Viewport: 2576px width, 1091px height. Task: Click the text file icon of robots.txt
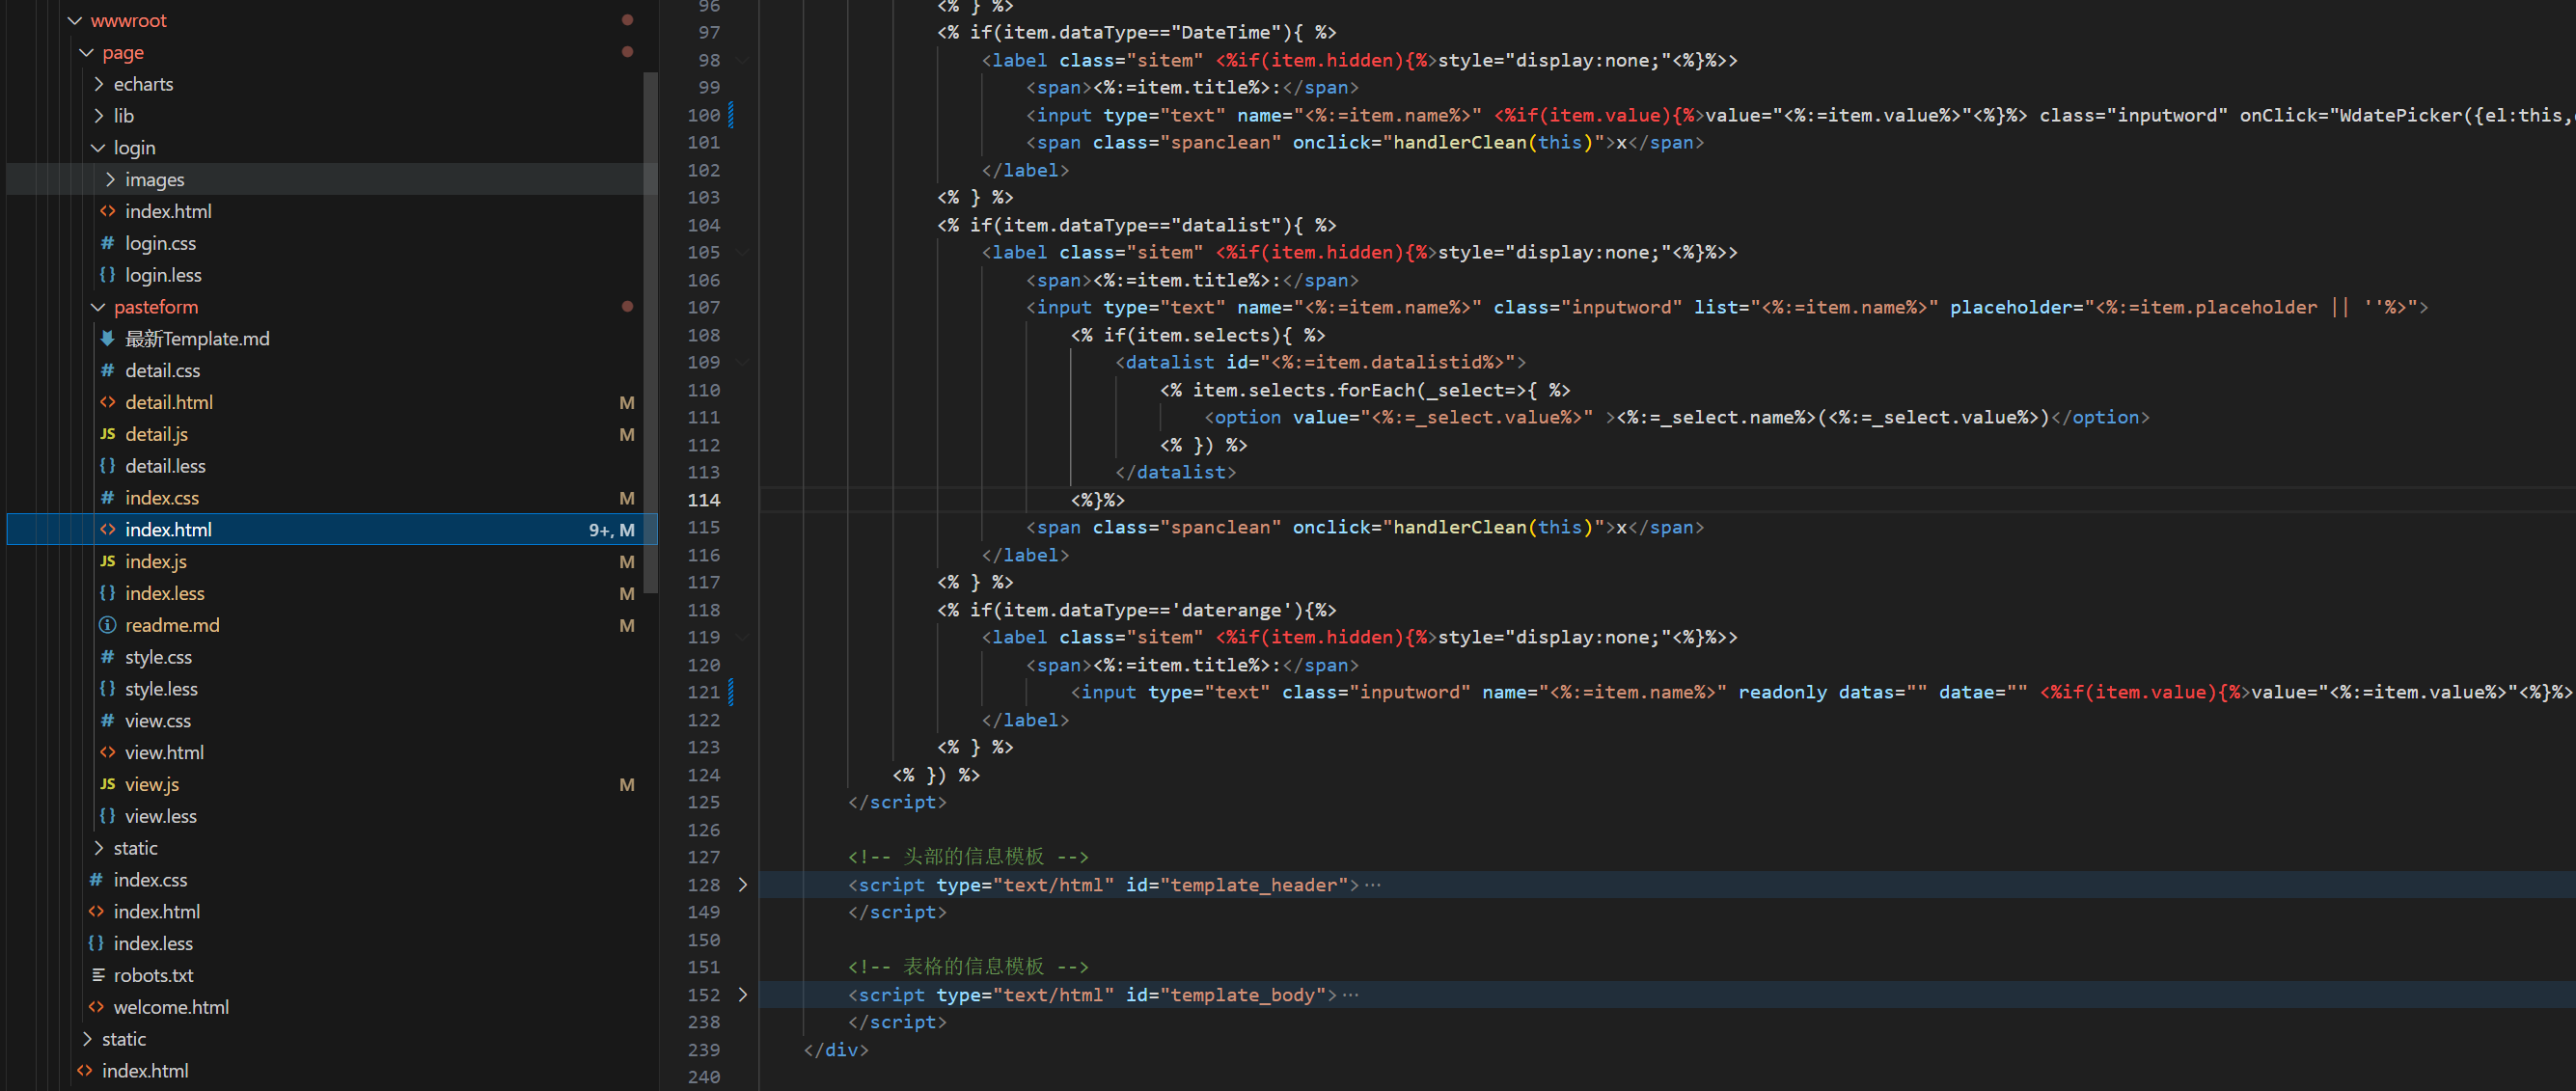click(x=98, y=975)
